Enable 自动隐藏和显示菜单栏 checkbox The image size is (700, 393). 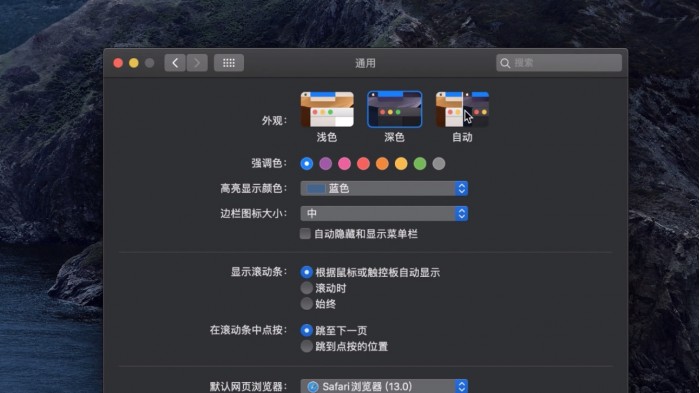click(305, 234)
